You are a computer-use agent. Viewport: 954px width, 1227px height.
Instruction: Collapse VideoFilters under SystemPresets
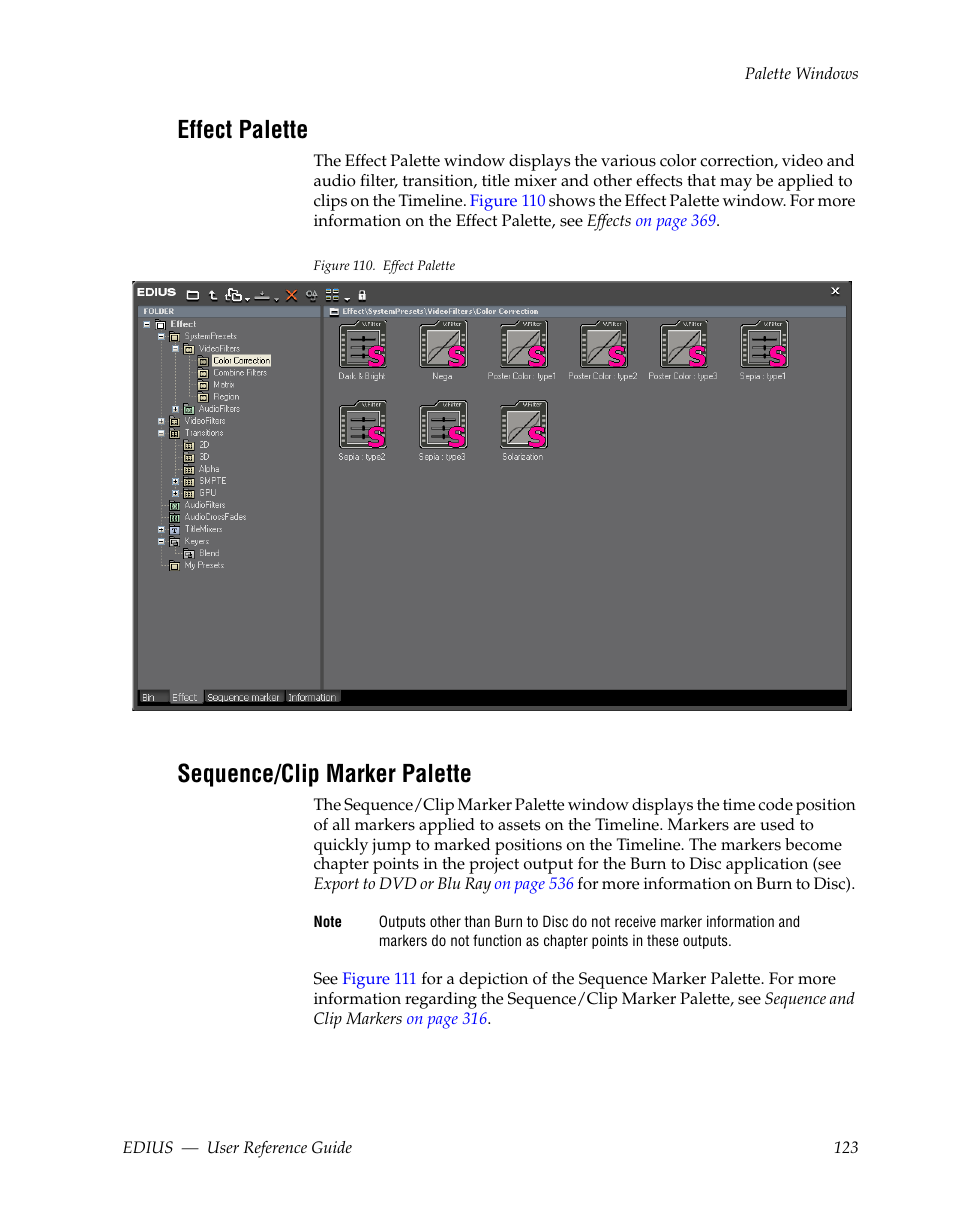pos(175,349)
